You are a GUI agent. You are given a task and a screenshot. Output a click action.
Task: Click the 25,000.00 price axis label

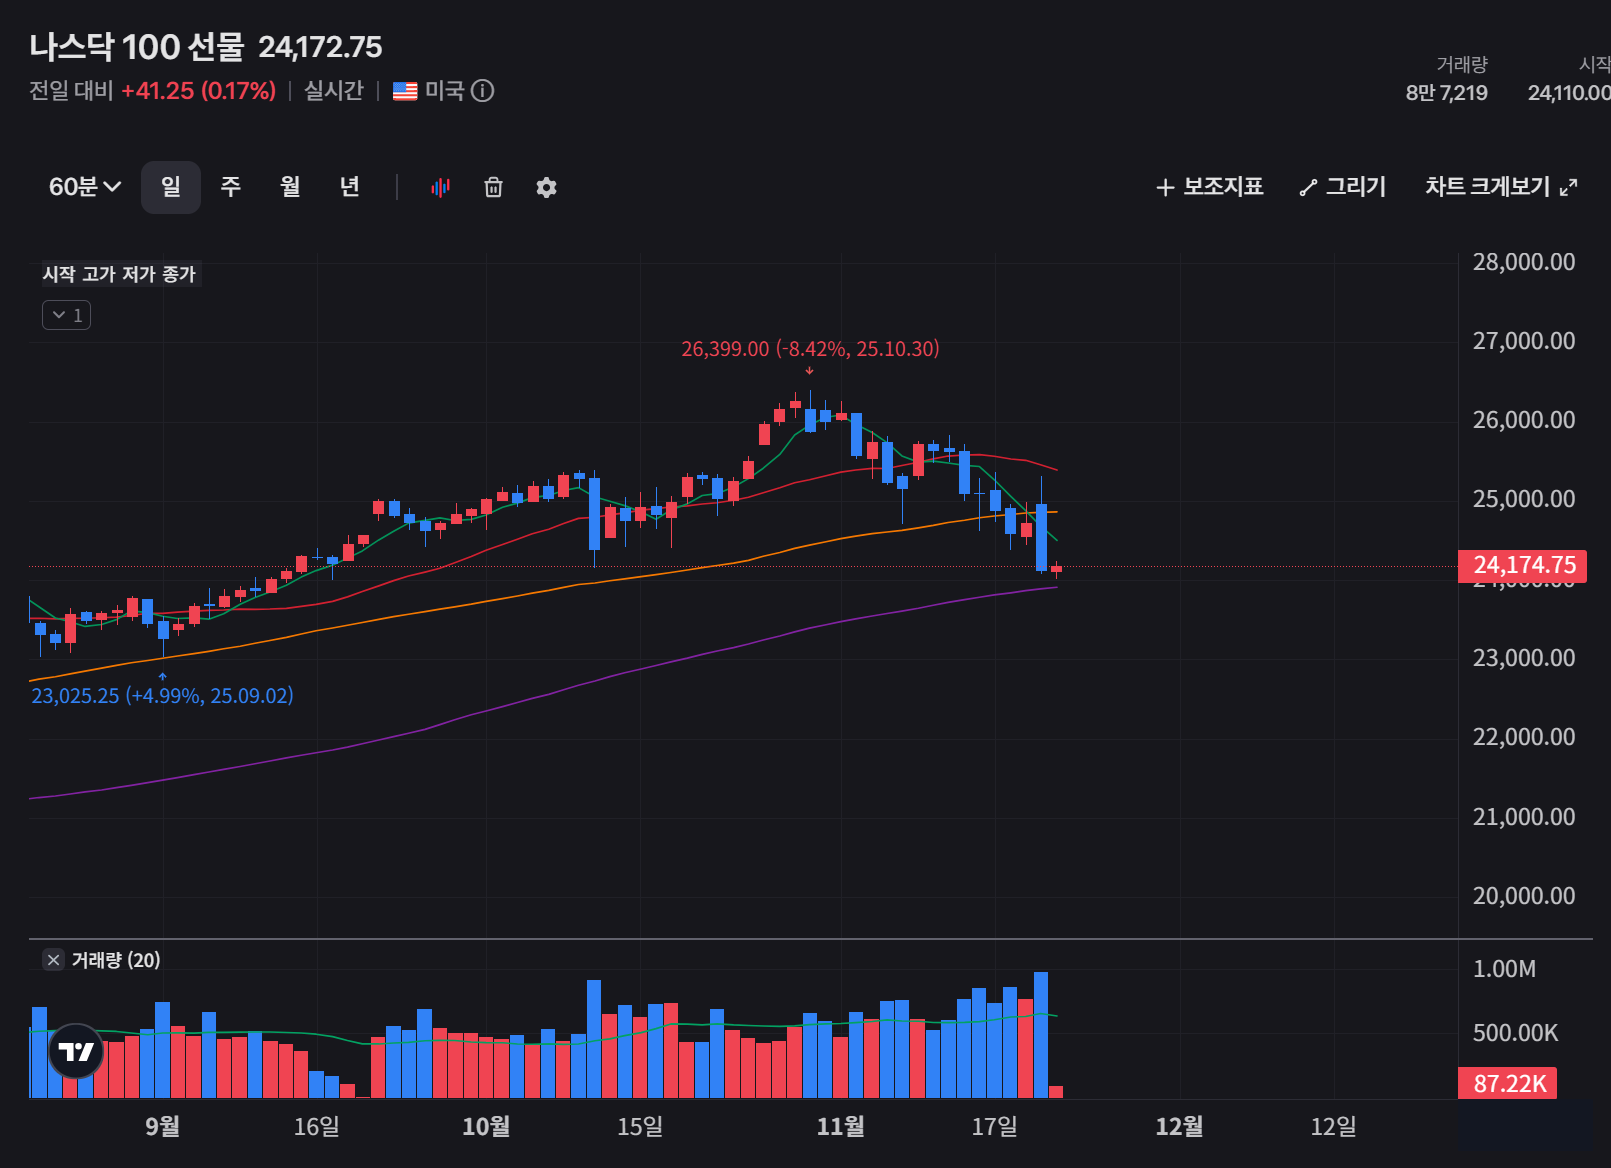coord(1523,499)
